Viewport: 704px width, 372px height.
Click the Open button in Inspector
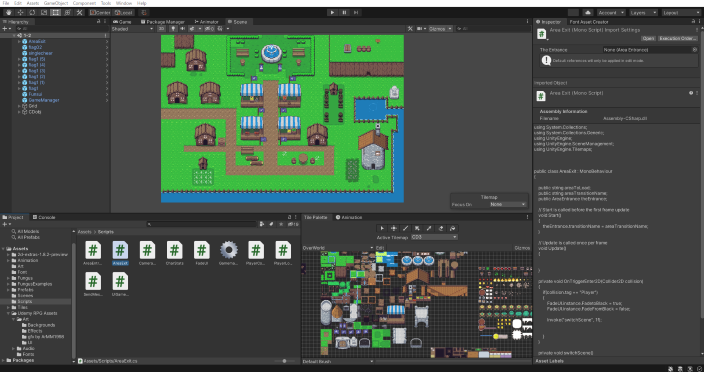648,39
